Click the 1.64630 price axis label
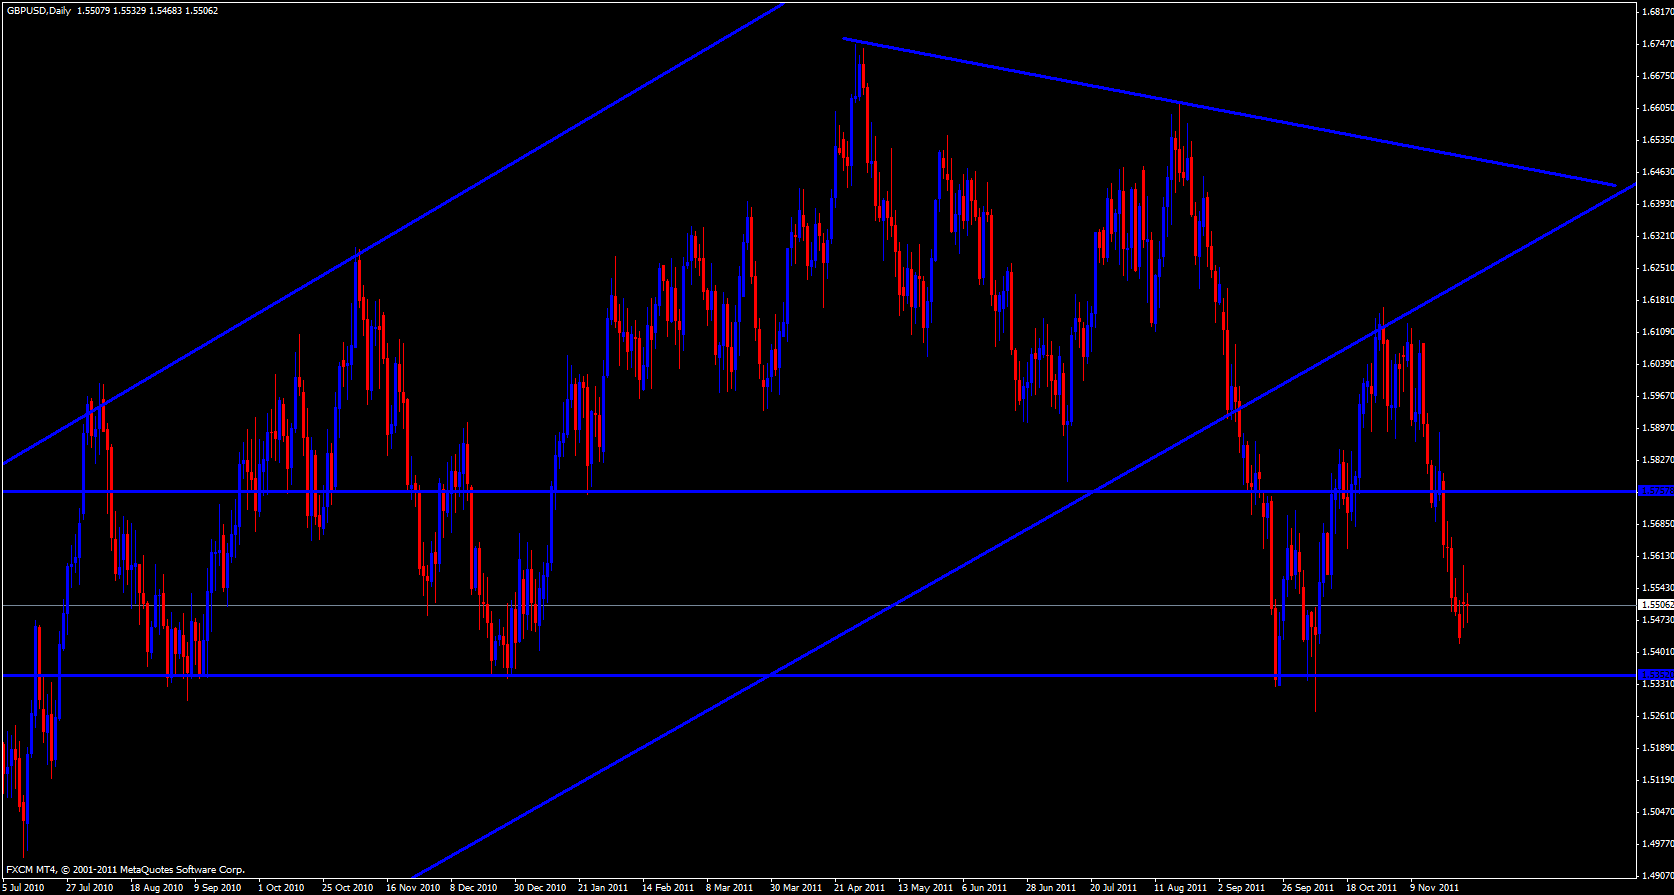Screen dimensions: 1674x895 click(x=1657, y=172)
